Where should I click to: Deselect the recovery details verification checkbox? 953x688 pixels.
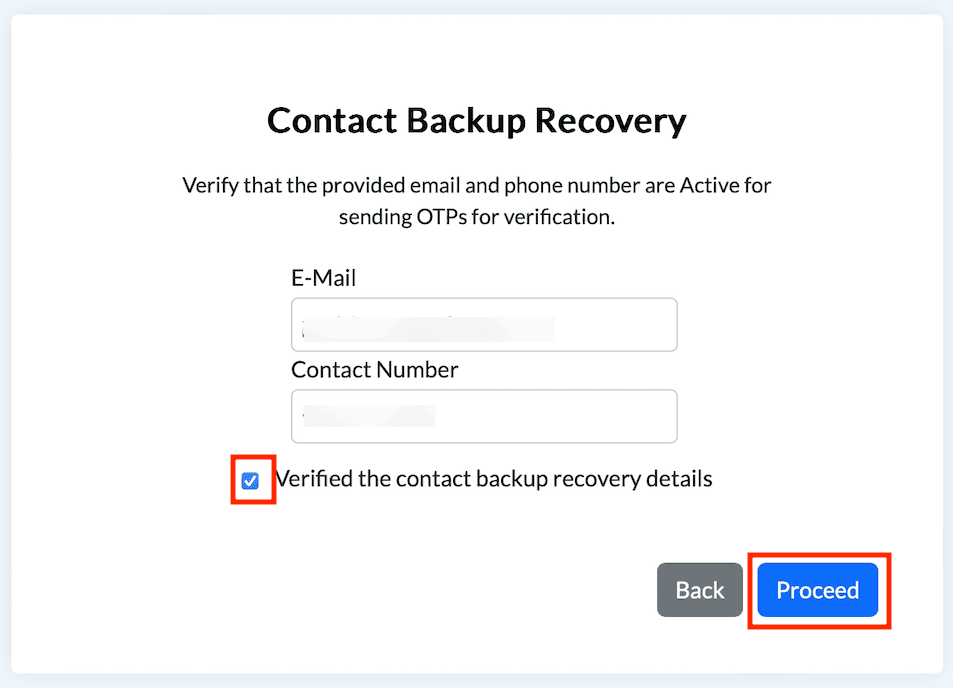pyautogui.click(x=250, y=481)
